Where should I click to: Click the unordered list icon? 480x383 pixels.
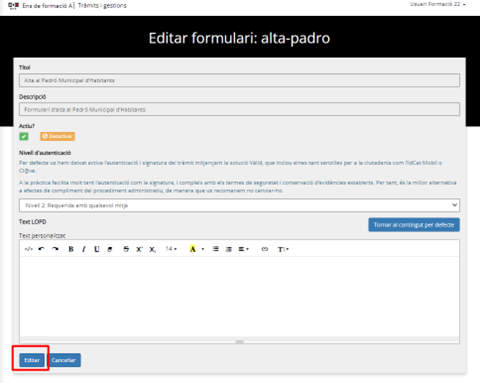point(216,249)
